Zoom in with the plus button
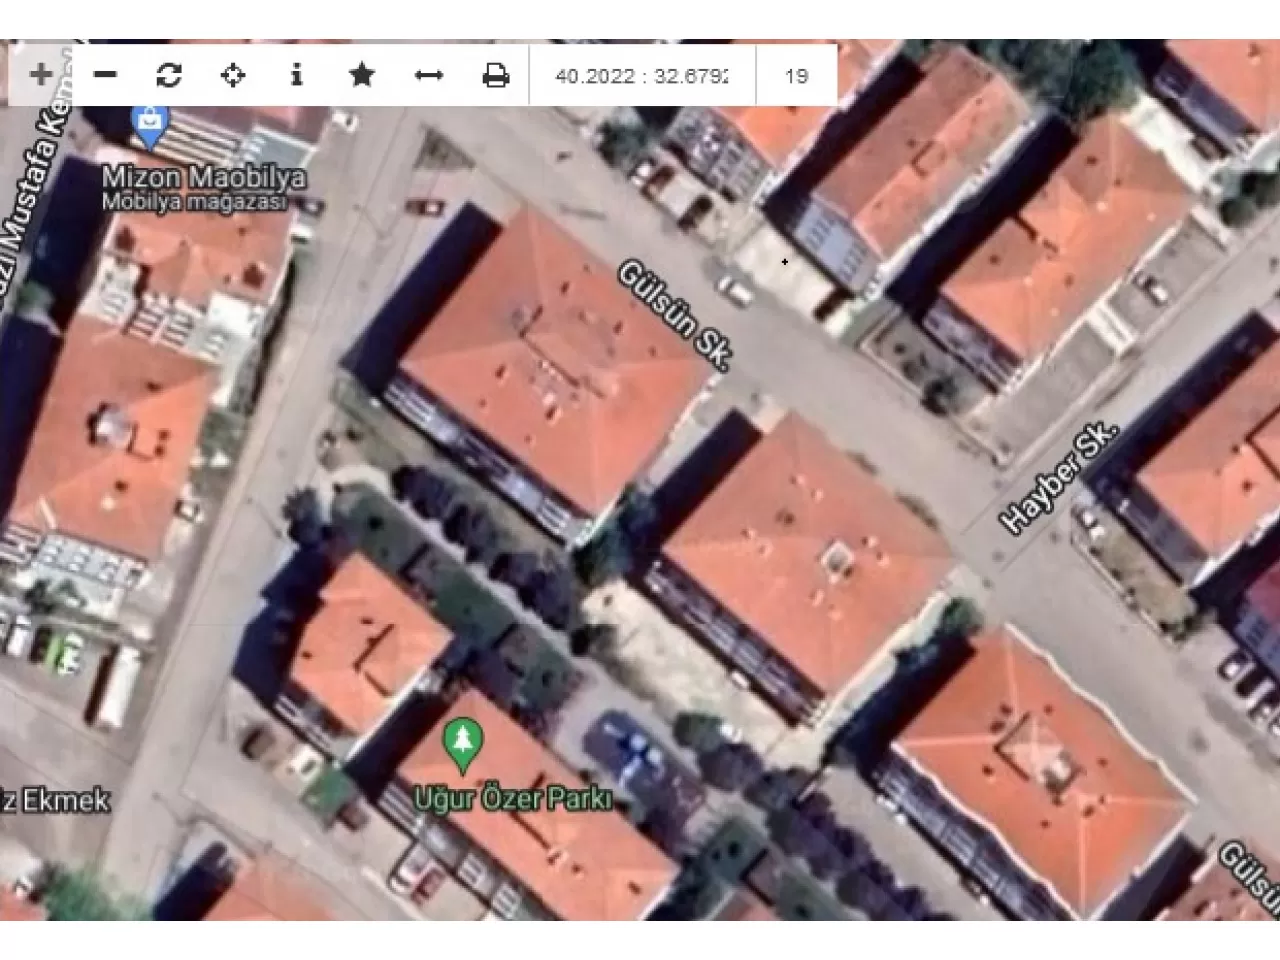1280x960 pixels. point(41,75)
